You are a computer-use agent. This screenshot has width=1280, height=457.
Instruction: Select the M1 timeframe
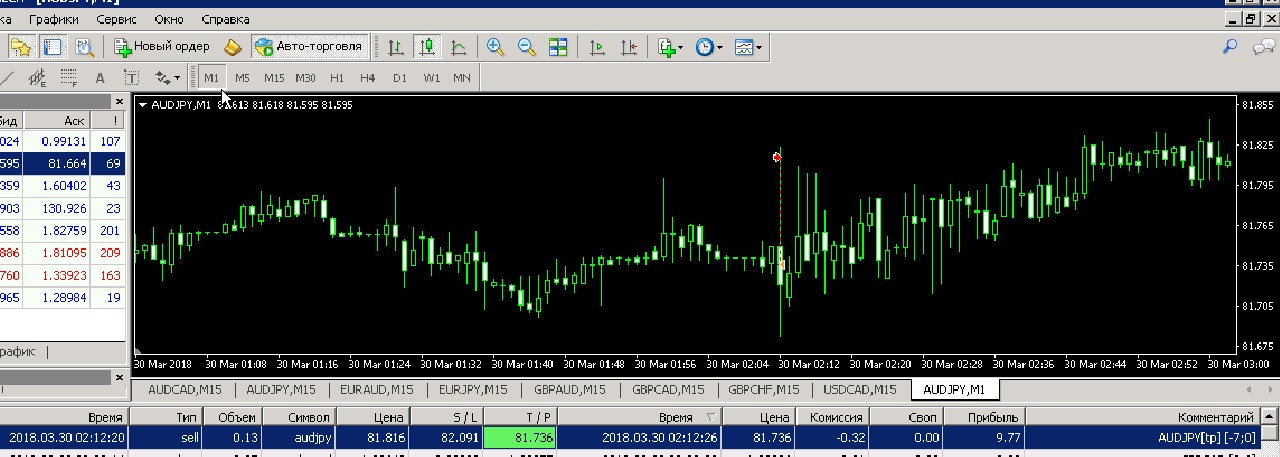tap(211, 77)
